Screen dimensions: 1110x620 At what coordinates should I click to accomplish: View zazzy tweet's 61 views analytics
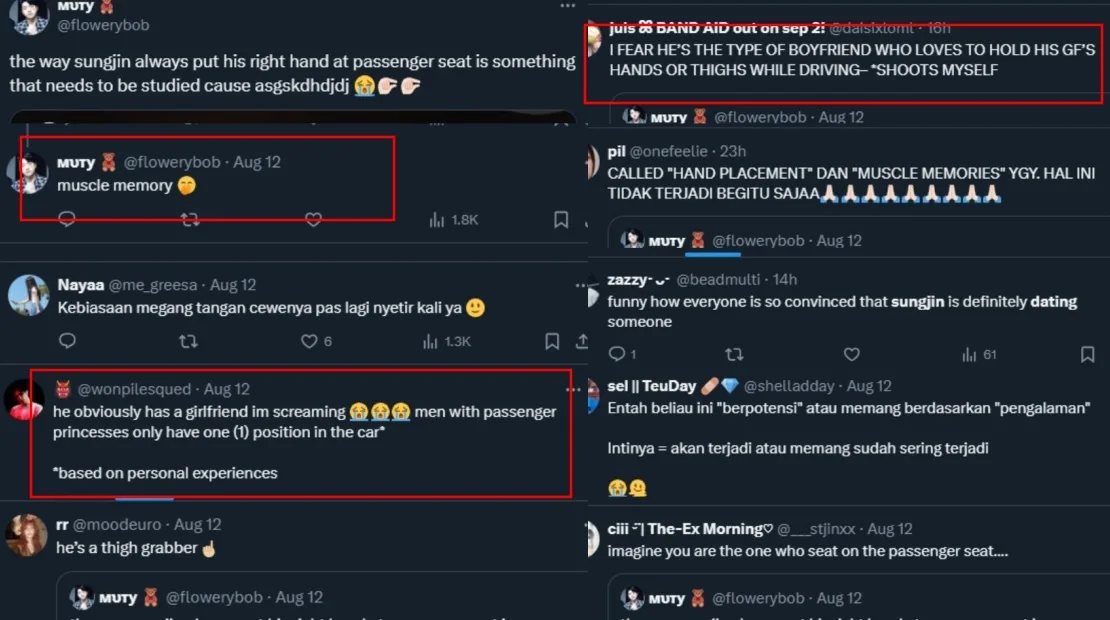(979, 354)
